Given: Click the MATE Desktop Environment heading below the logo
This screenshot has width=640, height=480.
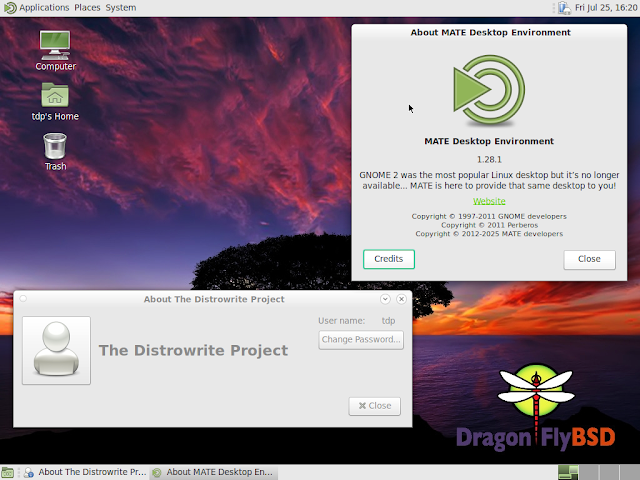Looking at the screenshot, I should (489, 141).
